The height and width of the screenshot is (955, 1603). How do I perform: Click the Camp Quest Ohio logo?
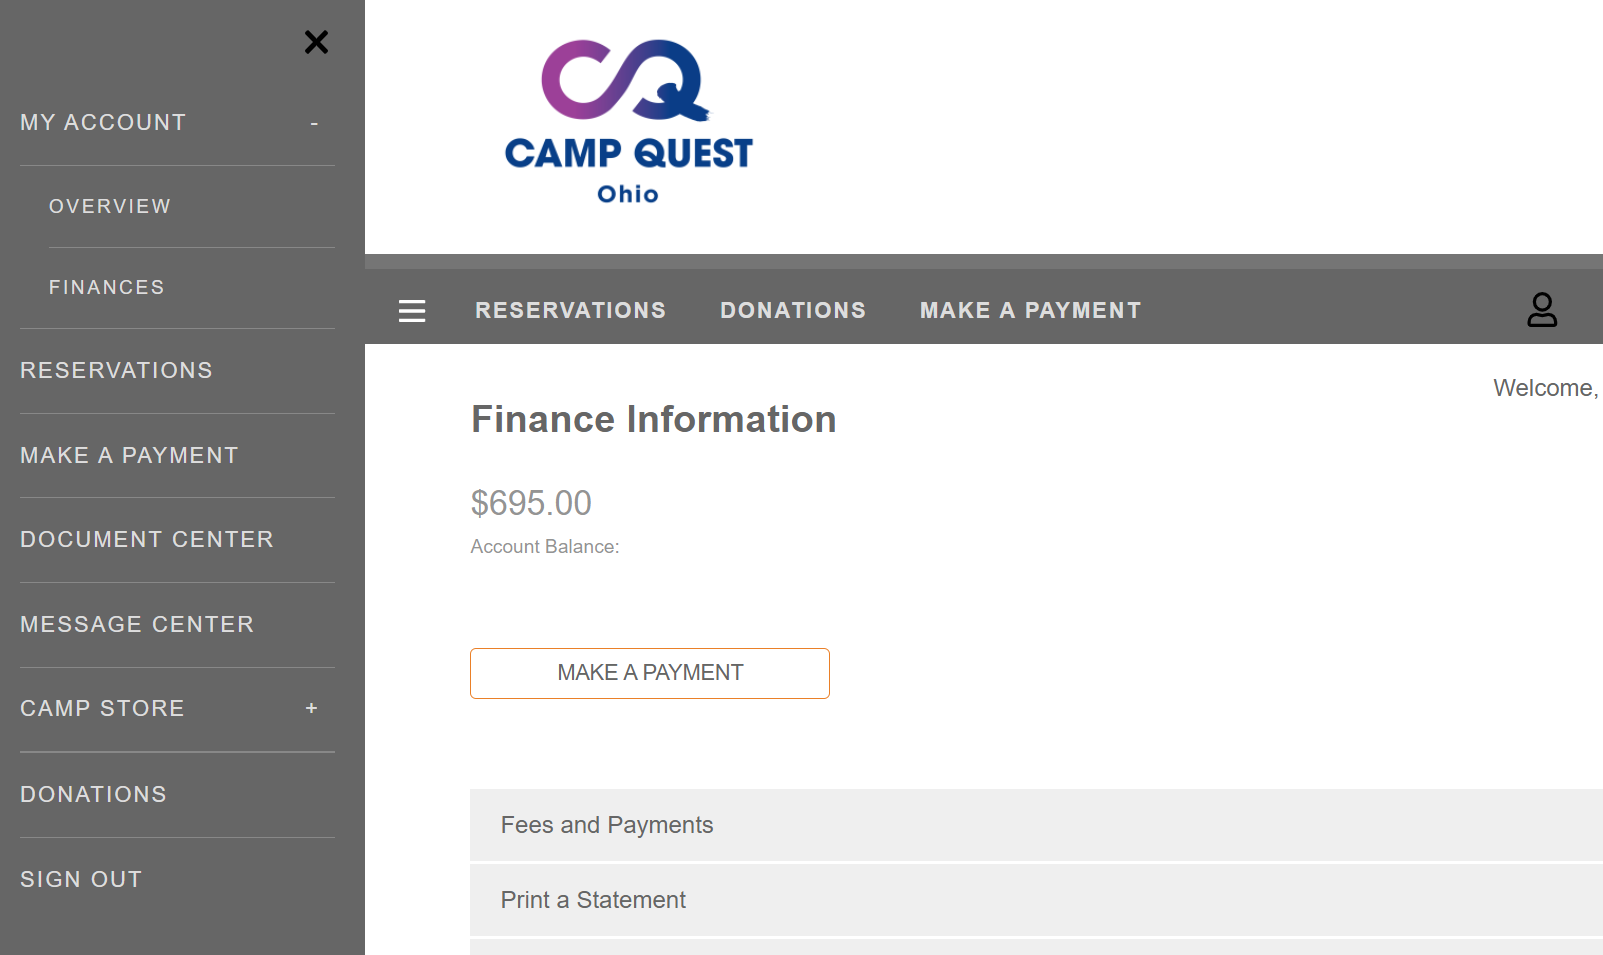628,122
